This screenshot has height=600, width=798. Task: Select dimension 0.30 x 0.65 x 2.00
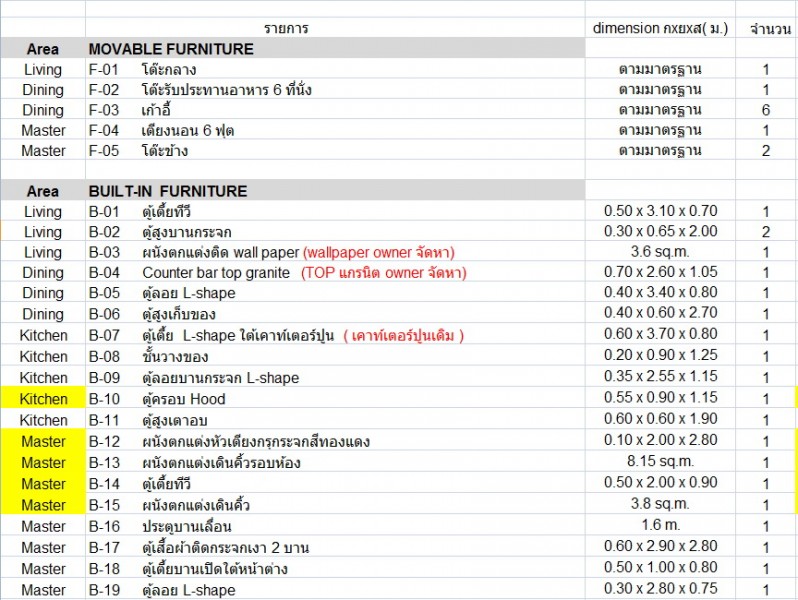coord(660,232)
